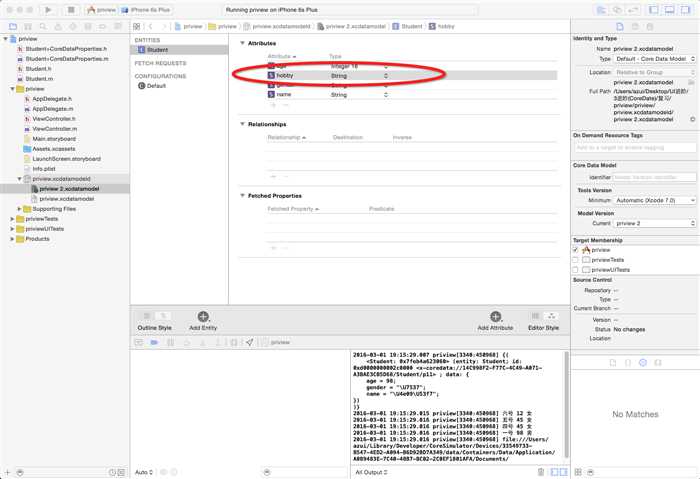This screenshot has width=700, height=479.
Task: Select the name attribute row
Action: pos(412,95)
